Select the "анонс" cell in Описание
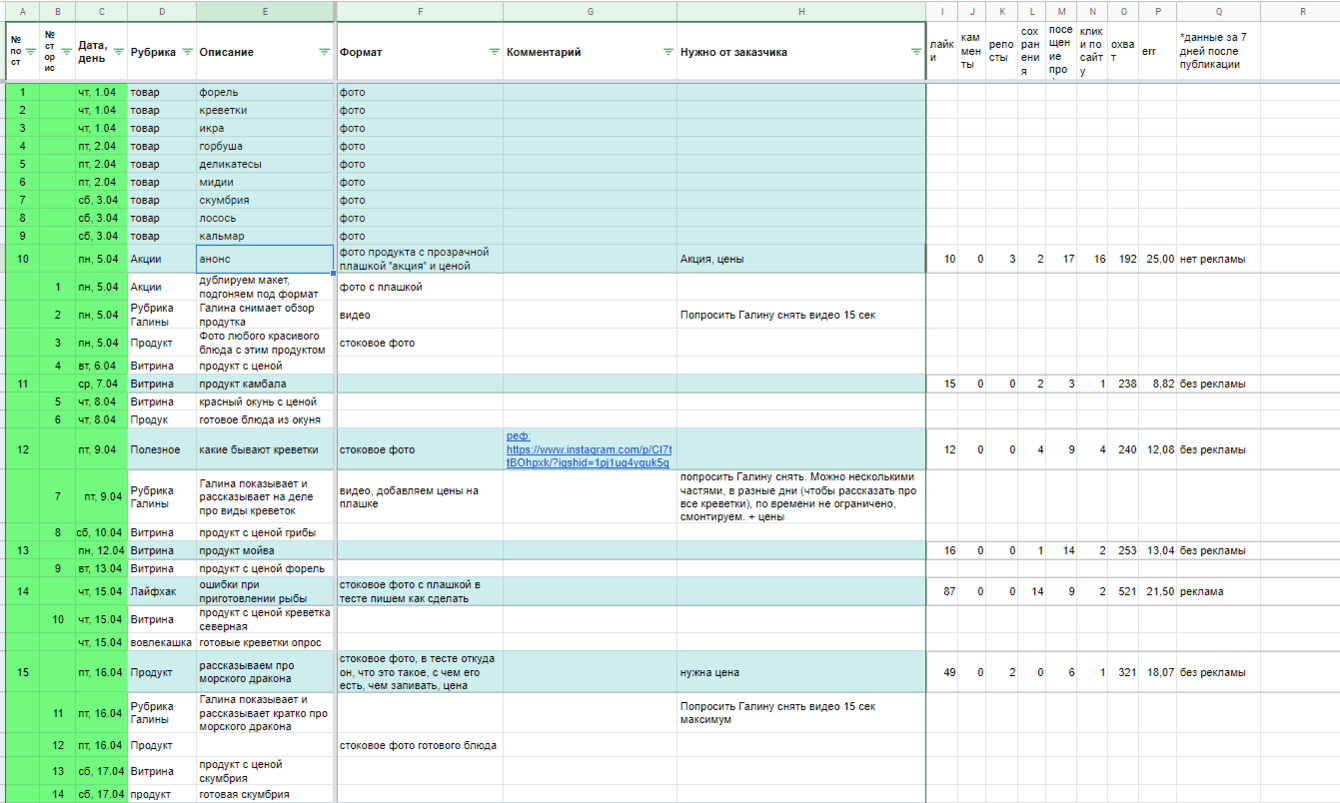Screen dimensions: 1340x803 pyautogui.click(x=265, y=259)
